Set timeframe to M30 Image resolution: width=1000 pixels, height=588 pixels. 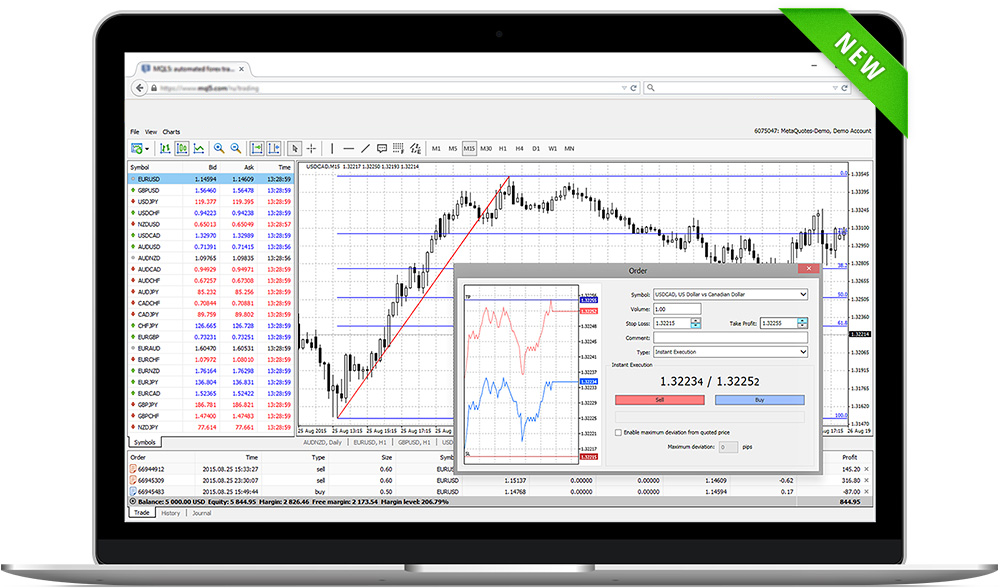(486, 149)
